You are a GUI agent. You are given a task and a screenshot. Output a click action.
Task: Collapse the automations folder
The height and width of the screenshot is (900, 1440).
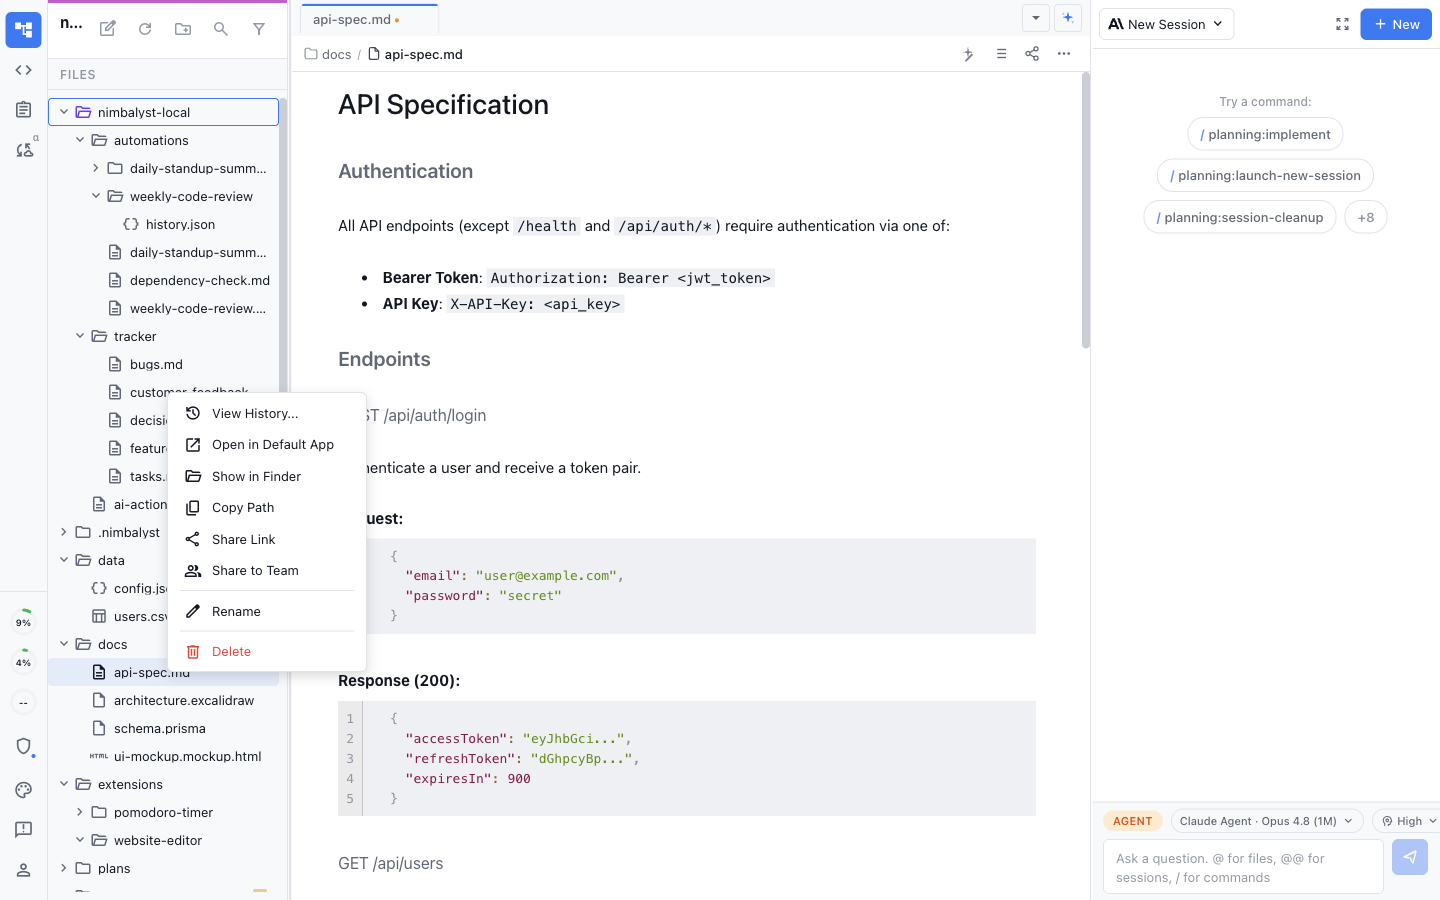click(x=80, y=140)
